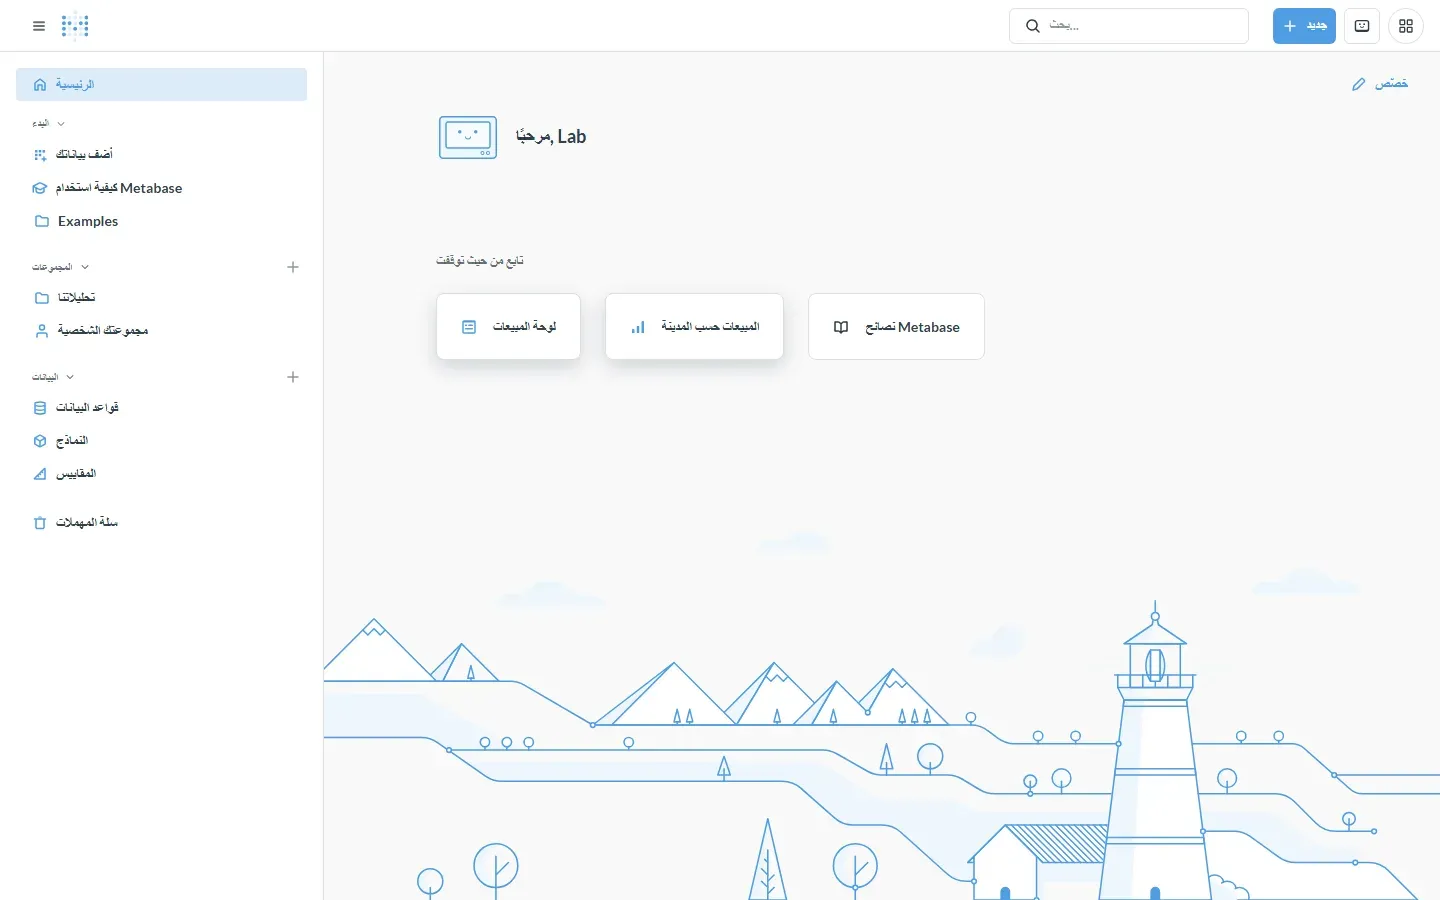The image size is (1440, 900).
Task: Click the Metabase logo
Action: 75,26
